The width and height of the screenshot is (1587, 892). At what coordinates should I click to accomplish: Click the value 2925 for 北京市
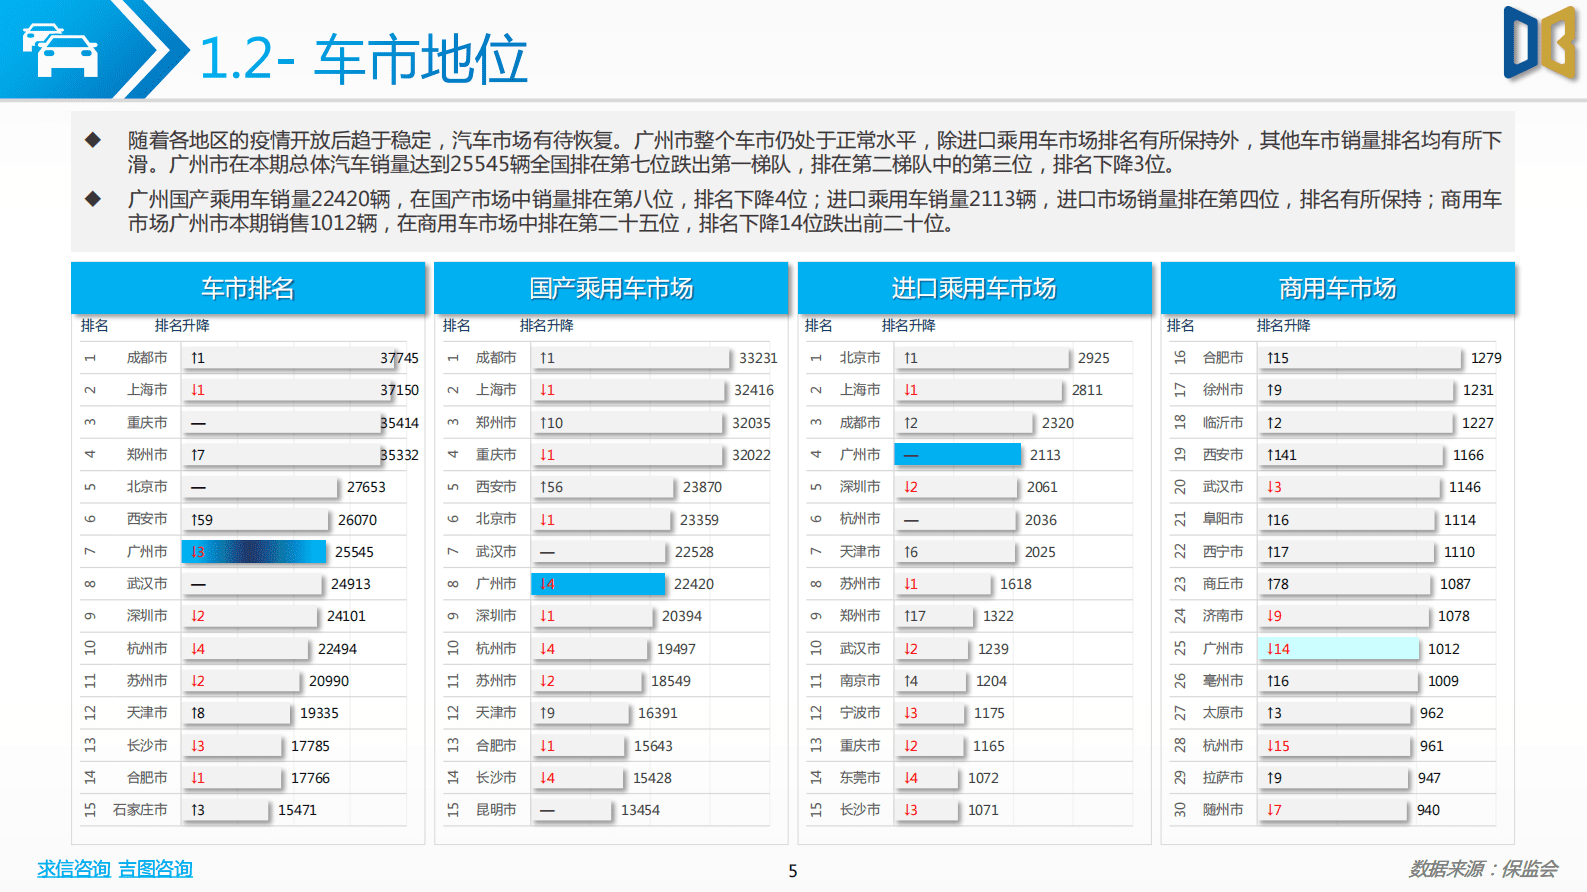tap(1094, 358)
